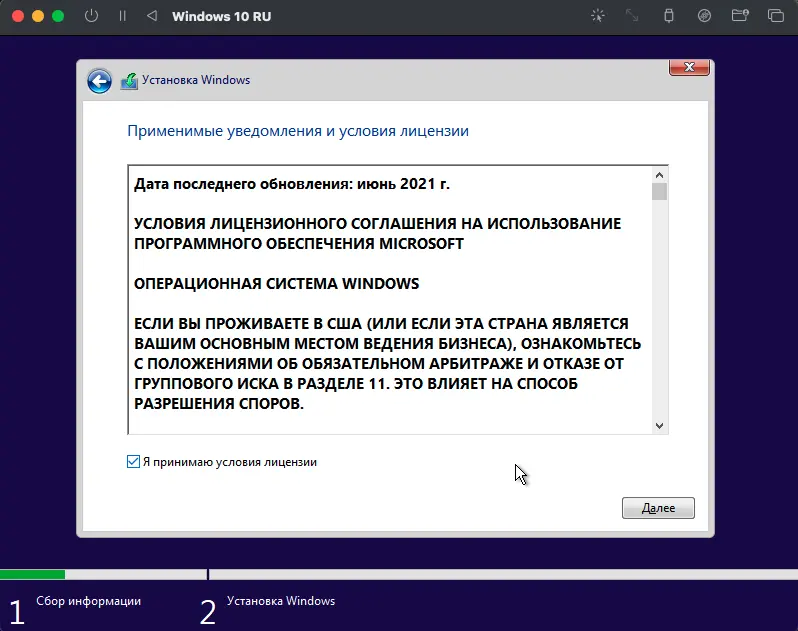This screenshot has width=798, height=631.
Task: Click the Далее button
Action: click(x=658, y=508)
